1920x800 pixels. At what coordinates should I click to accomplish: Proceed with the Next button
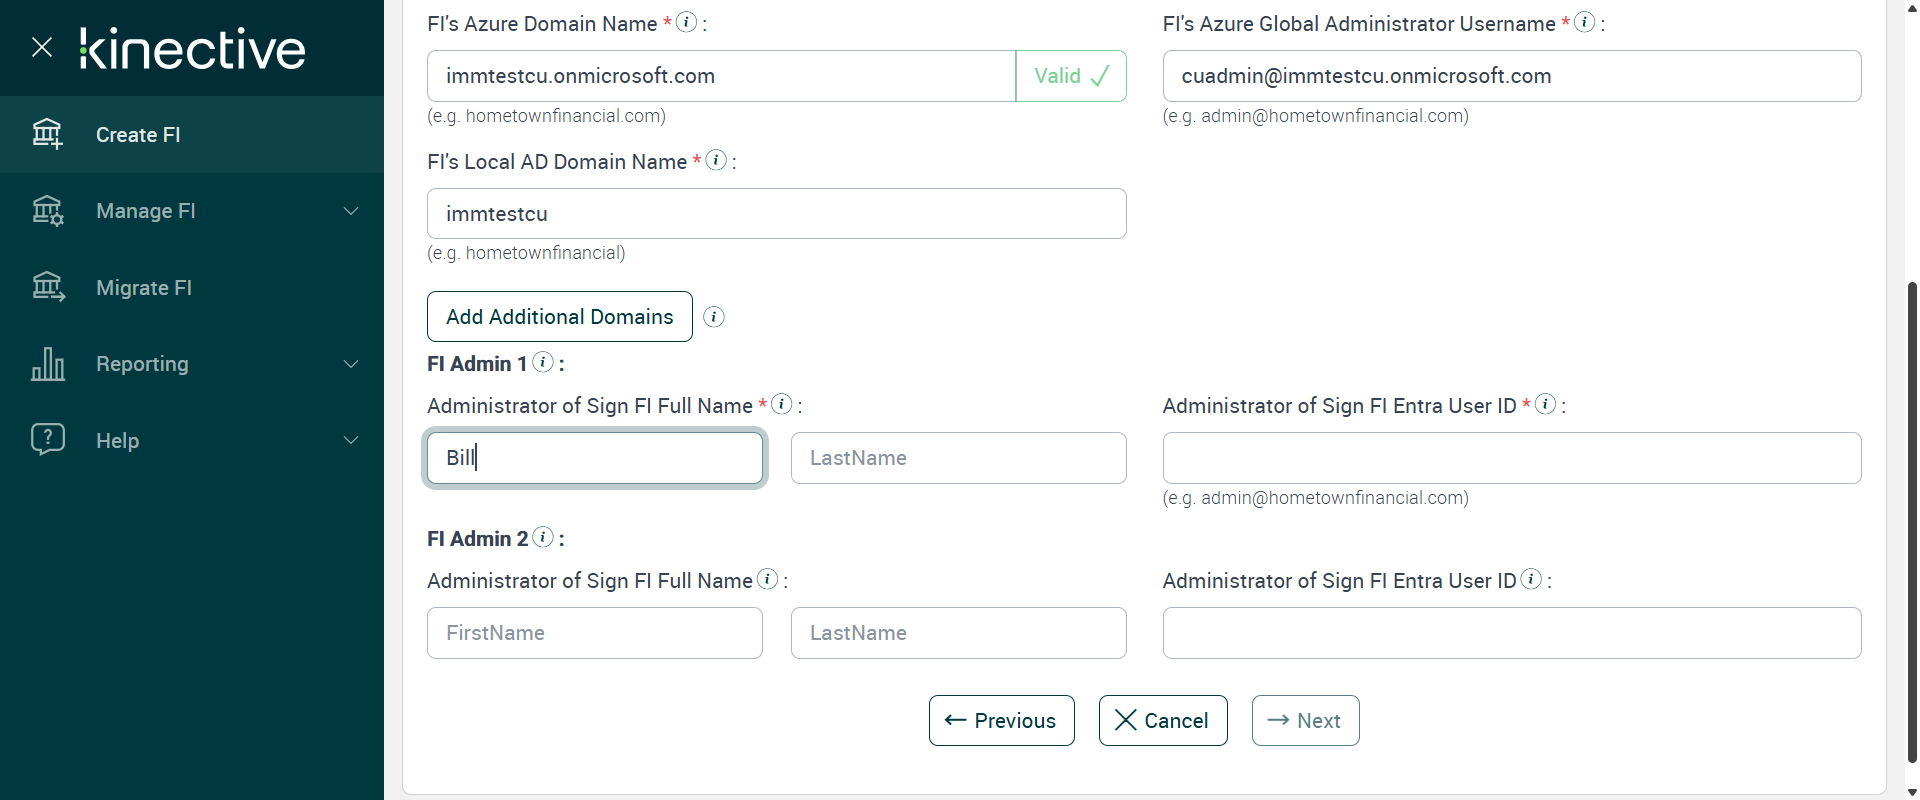click(1305, 721)
